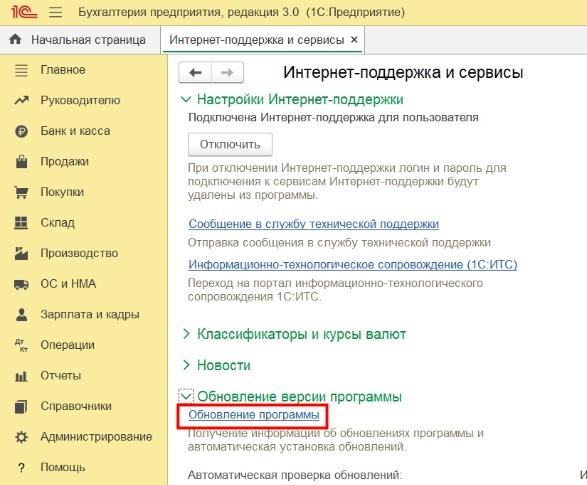
Task: Click description Отправка сообщения в службу технической поддержки
Action: [x=339, y=243]
